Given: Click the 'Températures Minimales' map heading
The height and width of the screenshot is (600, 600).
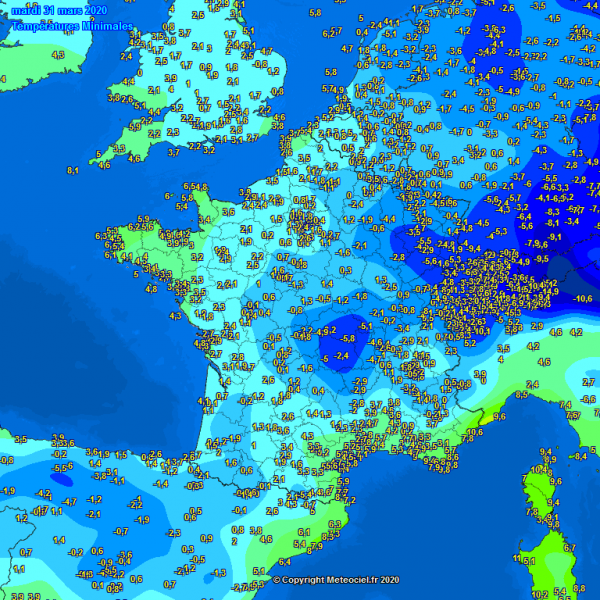Looking at the screenshot, I should [x=72, y=26].
